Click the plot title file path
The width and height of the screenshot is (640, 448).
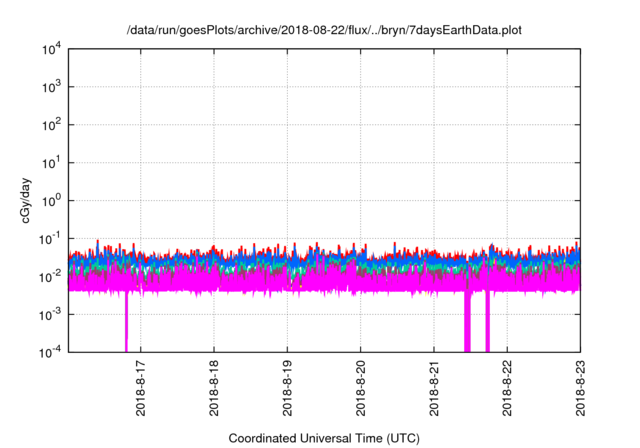pyautogui.click(x=324, y=30)
